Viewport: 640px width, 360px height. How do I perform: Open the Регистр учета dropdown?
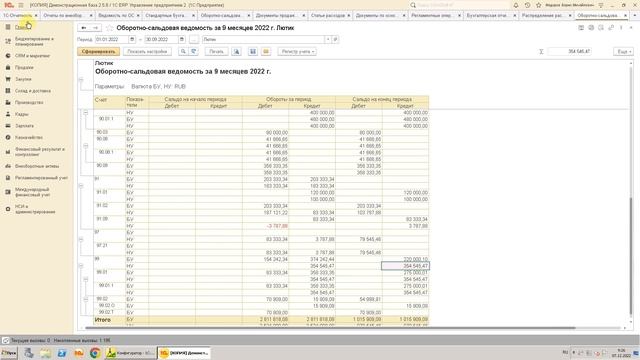[297, 51]
